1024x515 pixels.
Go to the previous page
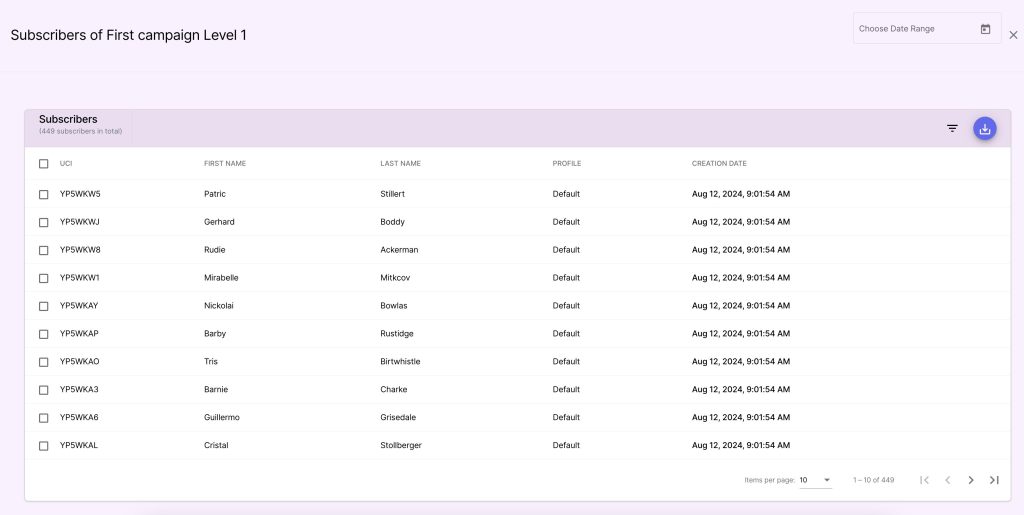[x=948, y=480]
